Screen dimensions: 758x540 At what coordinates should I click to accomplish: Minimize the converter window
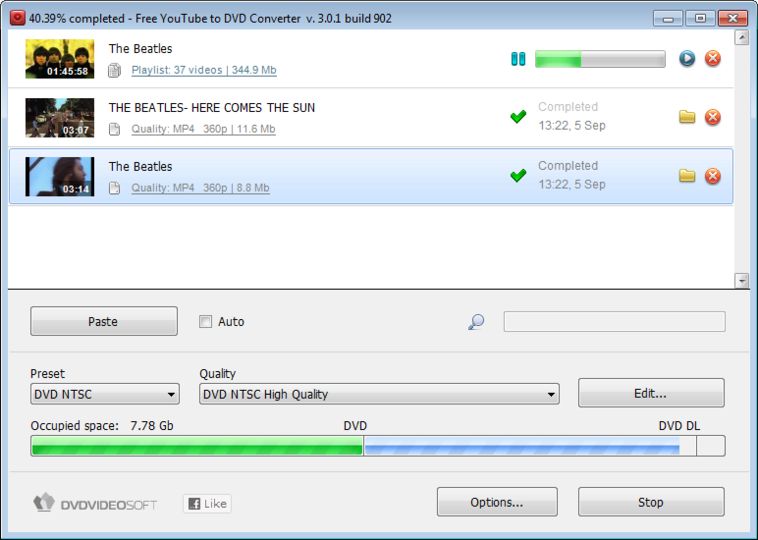pos(668,18)
